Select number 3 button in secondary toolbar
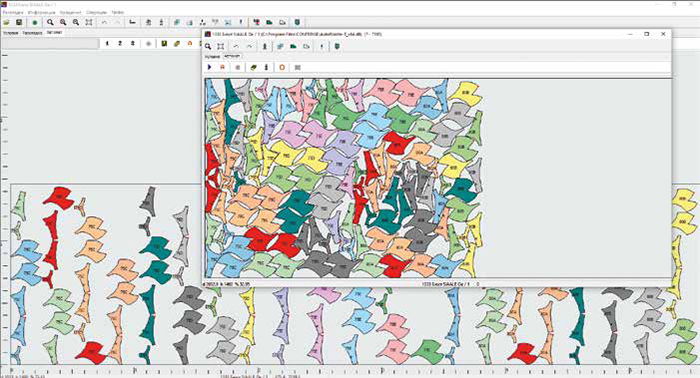Screen dimensions: 700x378 [133, 43]
